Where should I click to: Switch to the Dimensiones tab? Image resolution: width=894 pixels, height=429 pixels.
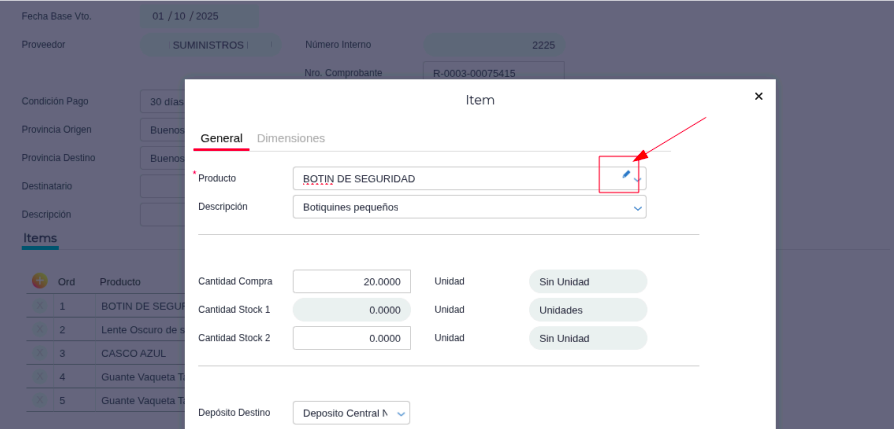tap(291, 138)
